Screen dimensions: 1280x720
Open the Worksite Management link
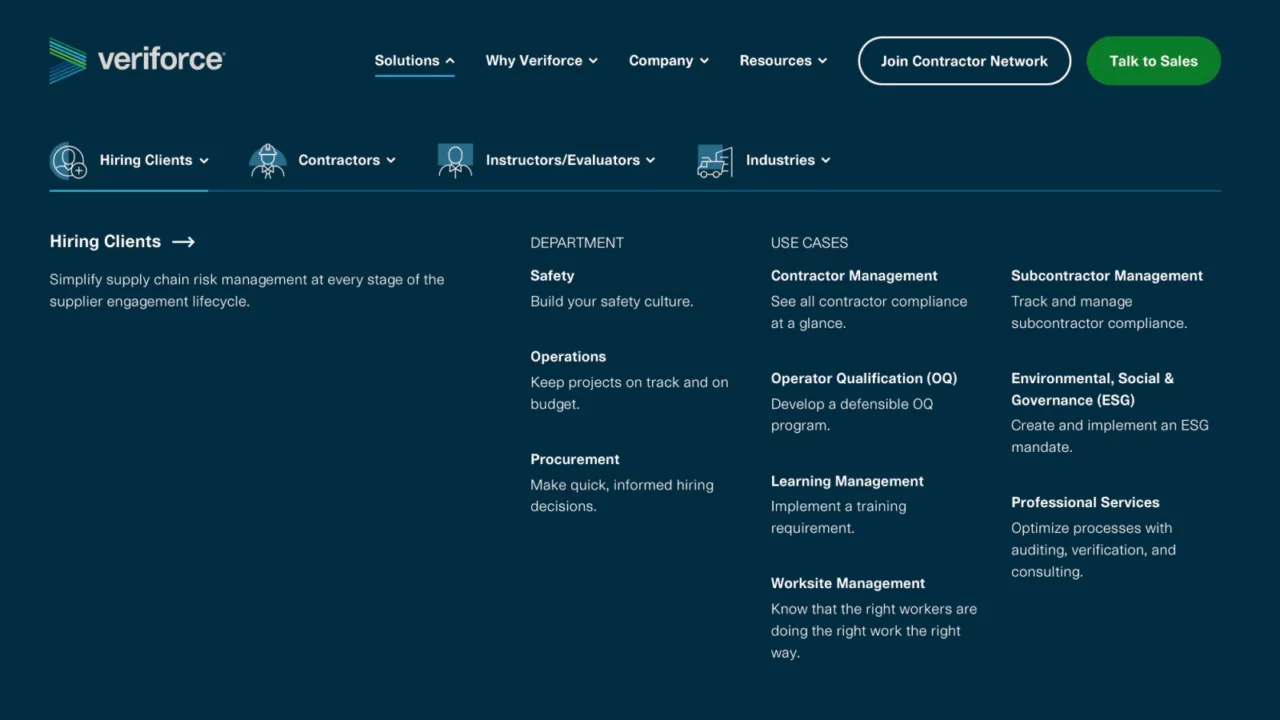[848, 584]
